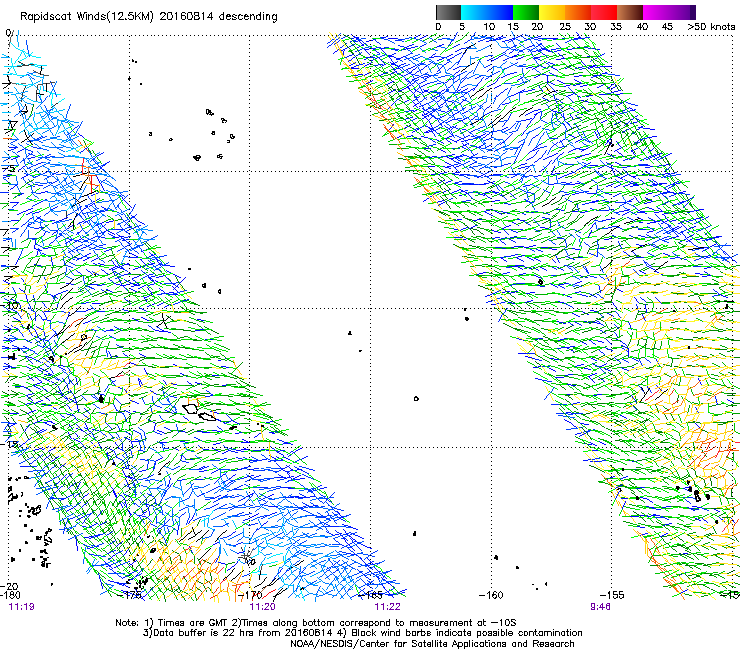
Task: Click the "-10" latitude label on left axis
Action: [x=11, y=305]
